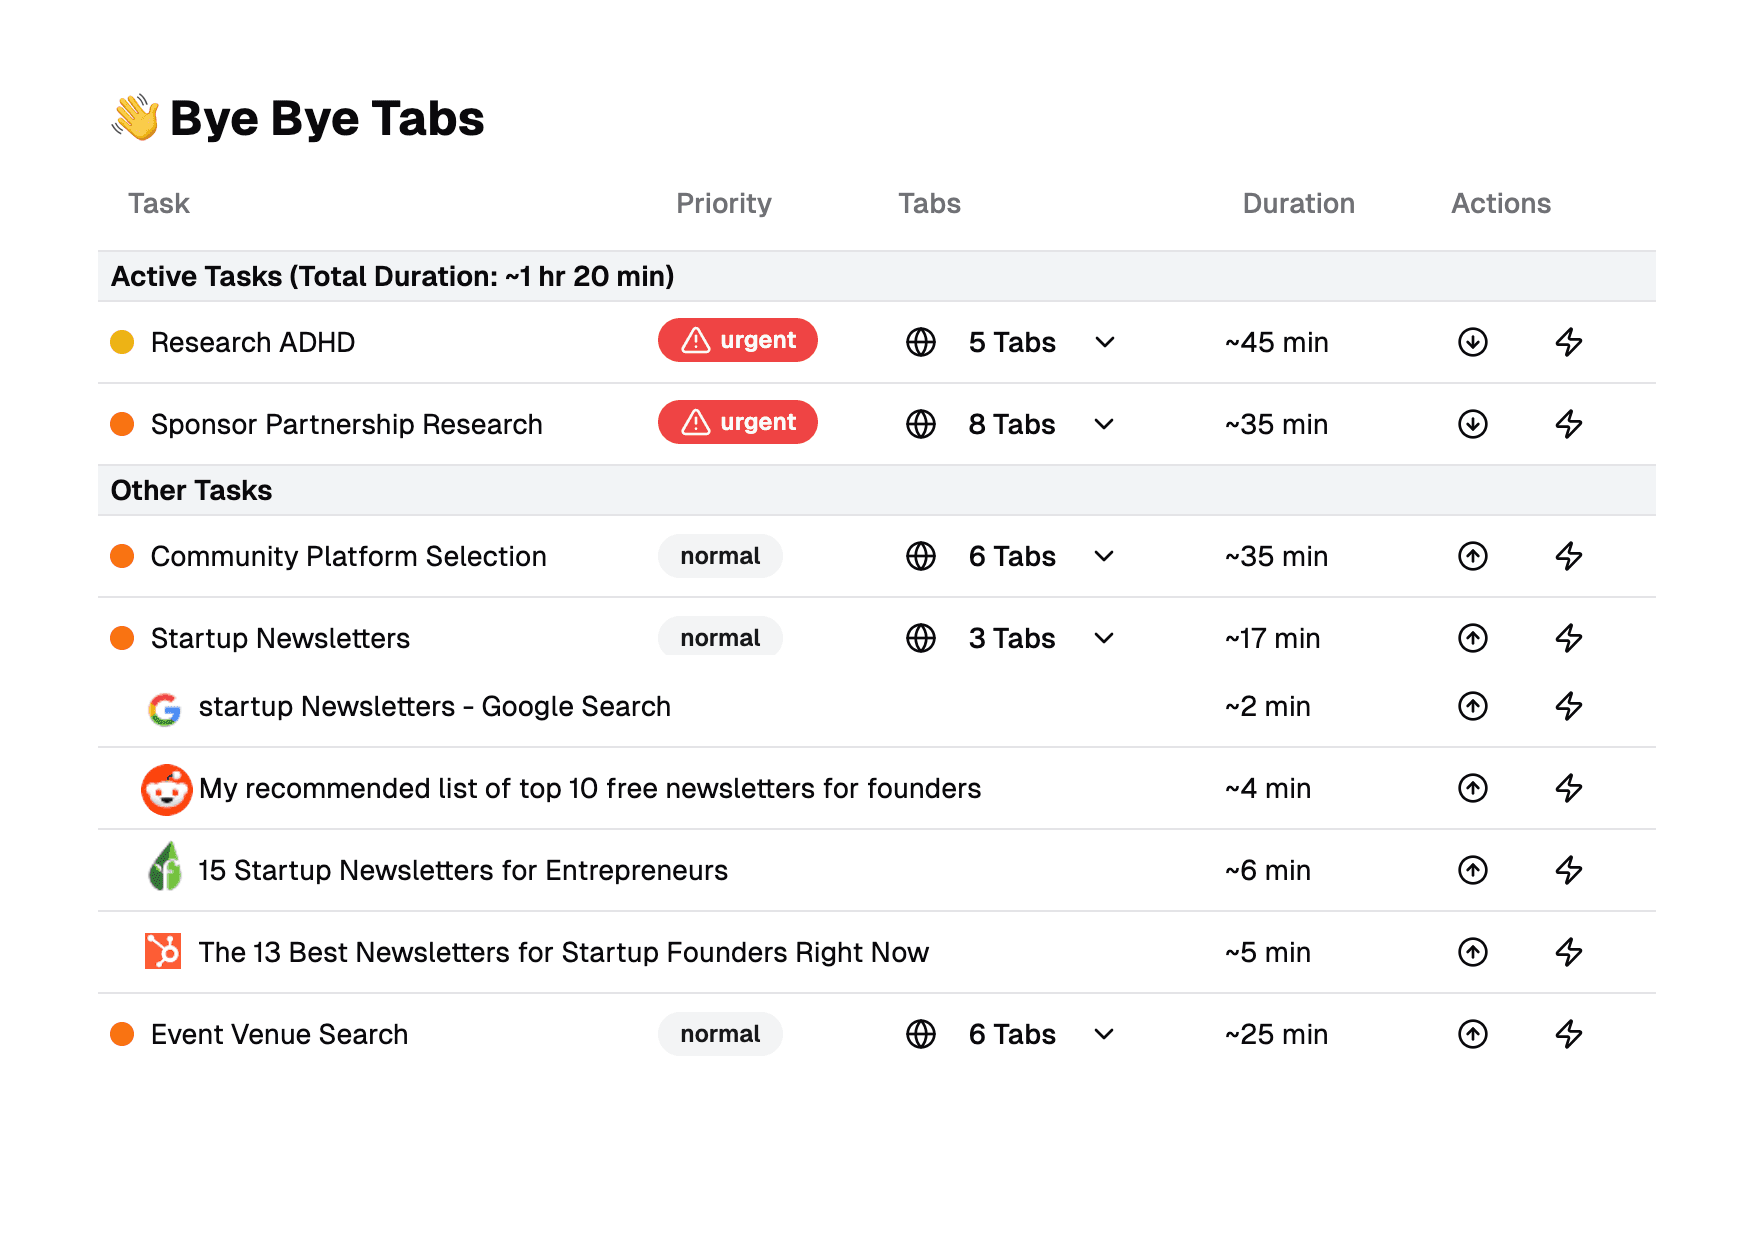Viewport: 1754px width, 1236px height.
Task: Click the Priority column header
Action: (724, 203)
